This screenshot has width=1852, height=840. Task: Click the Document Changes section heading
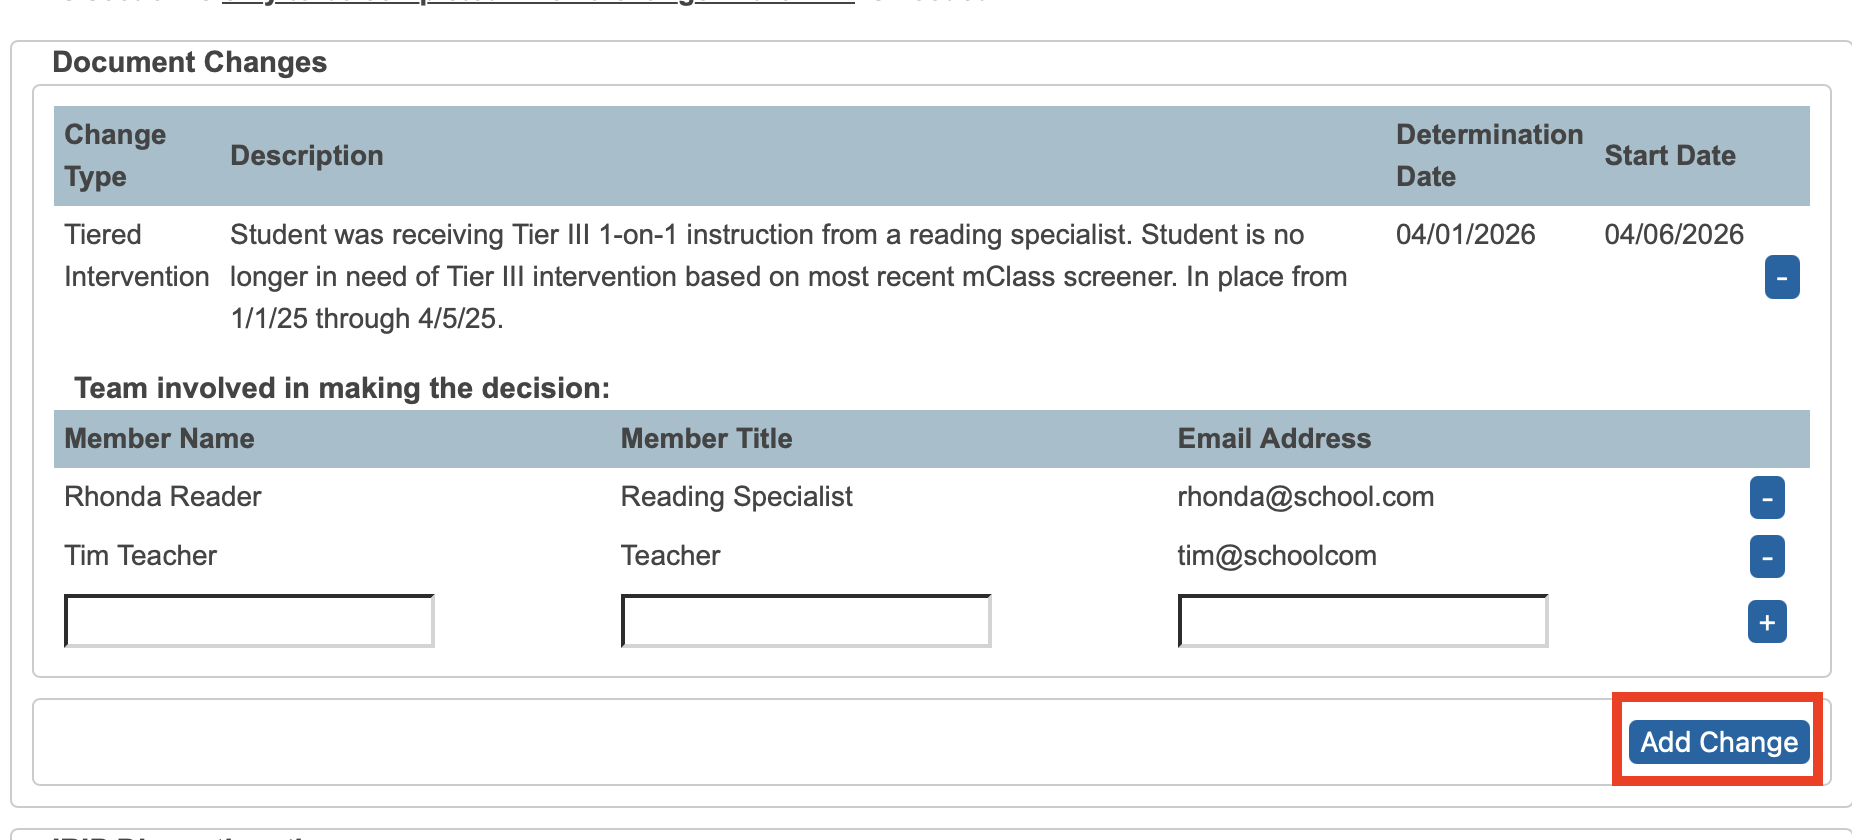(189, 62)
